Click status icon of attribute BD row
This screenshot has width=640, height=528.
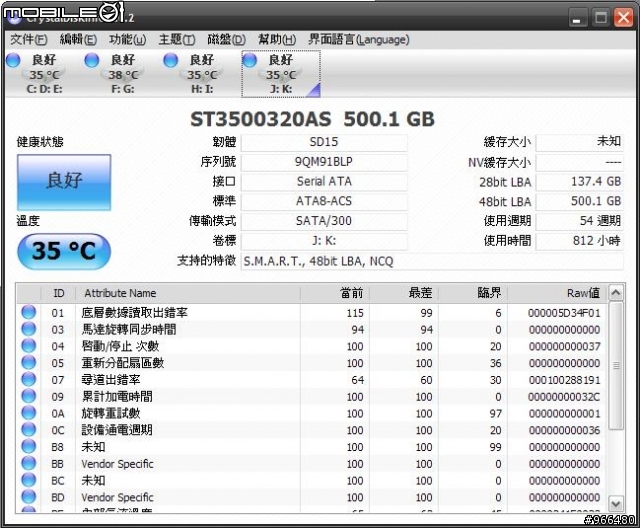[29, 497]
